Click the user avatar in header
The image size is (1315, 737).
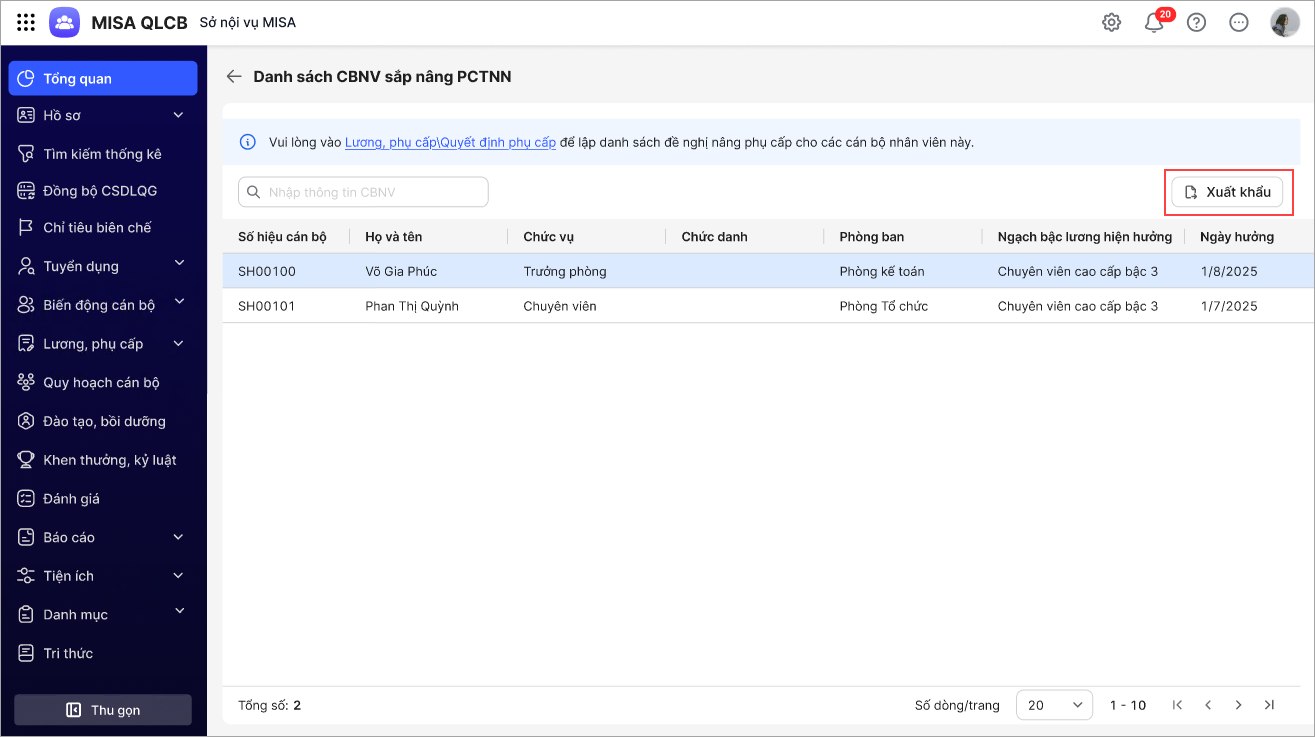(1284, 22)
